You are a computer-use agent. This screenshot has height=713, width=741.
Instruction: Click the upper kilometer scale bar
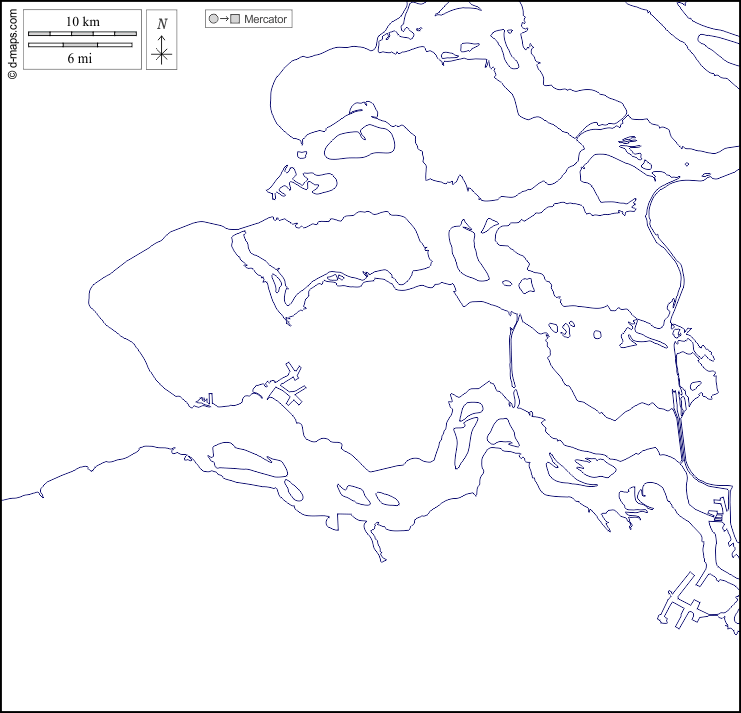(82, 34)
